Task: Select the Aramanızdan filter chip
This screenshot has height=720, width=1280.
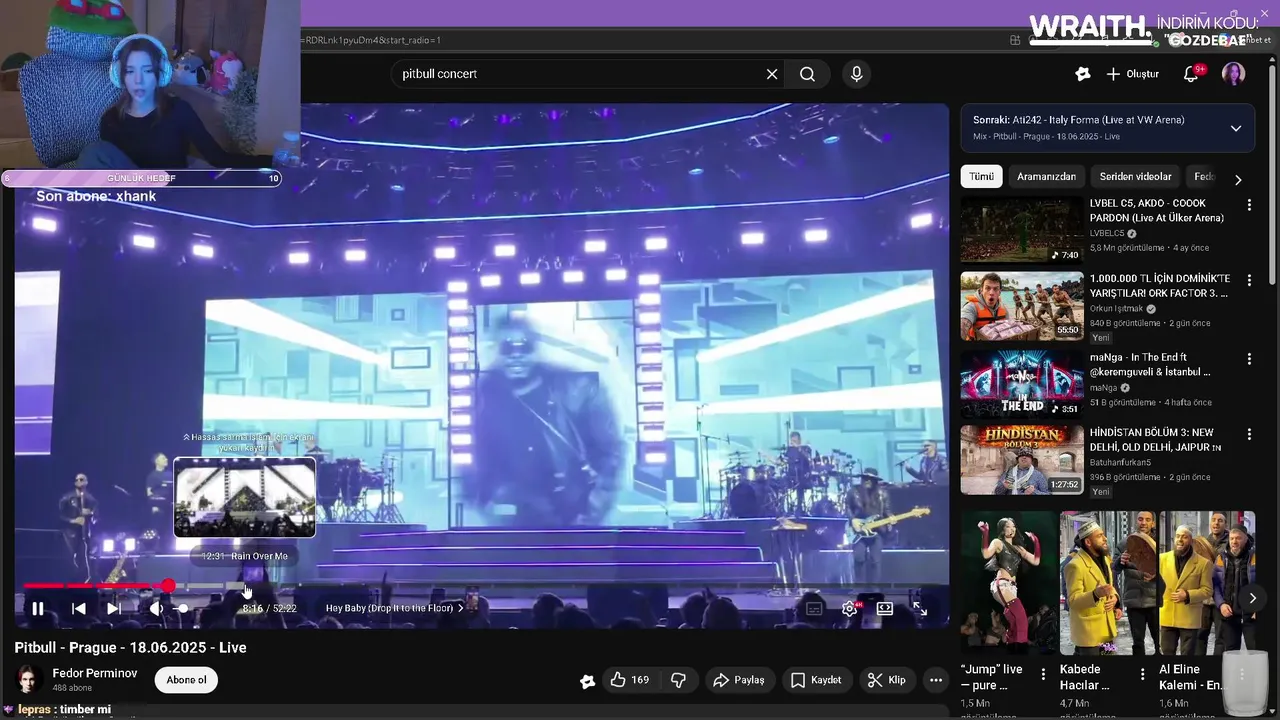Action: pyautogui.click(x=1046, y=177)
